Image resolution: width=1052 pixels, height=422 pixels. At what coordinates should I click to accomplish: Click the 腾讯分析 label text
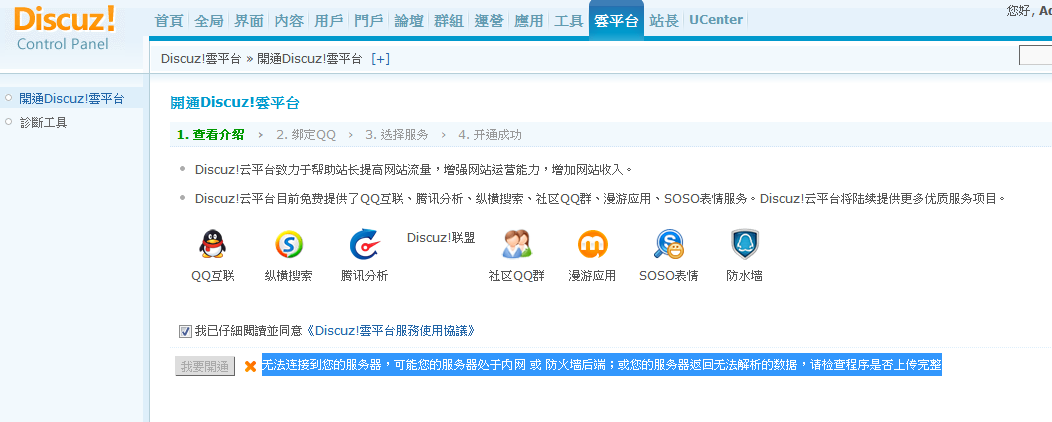[x=364, y=276]
